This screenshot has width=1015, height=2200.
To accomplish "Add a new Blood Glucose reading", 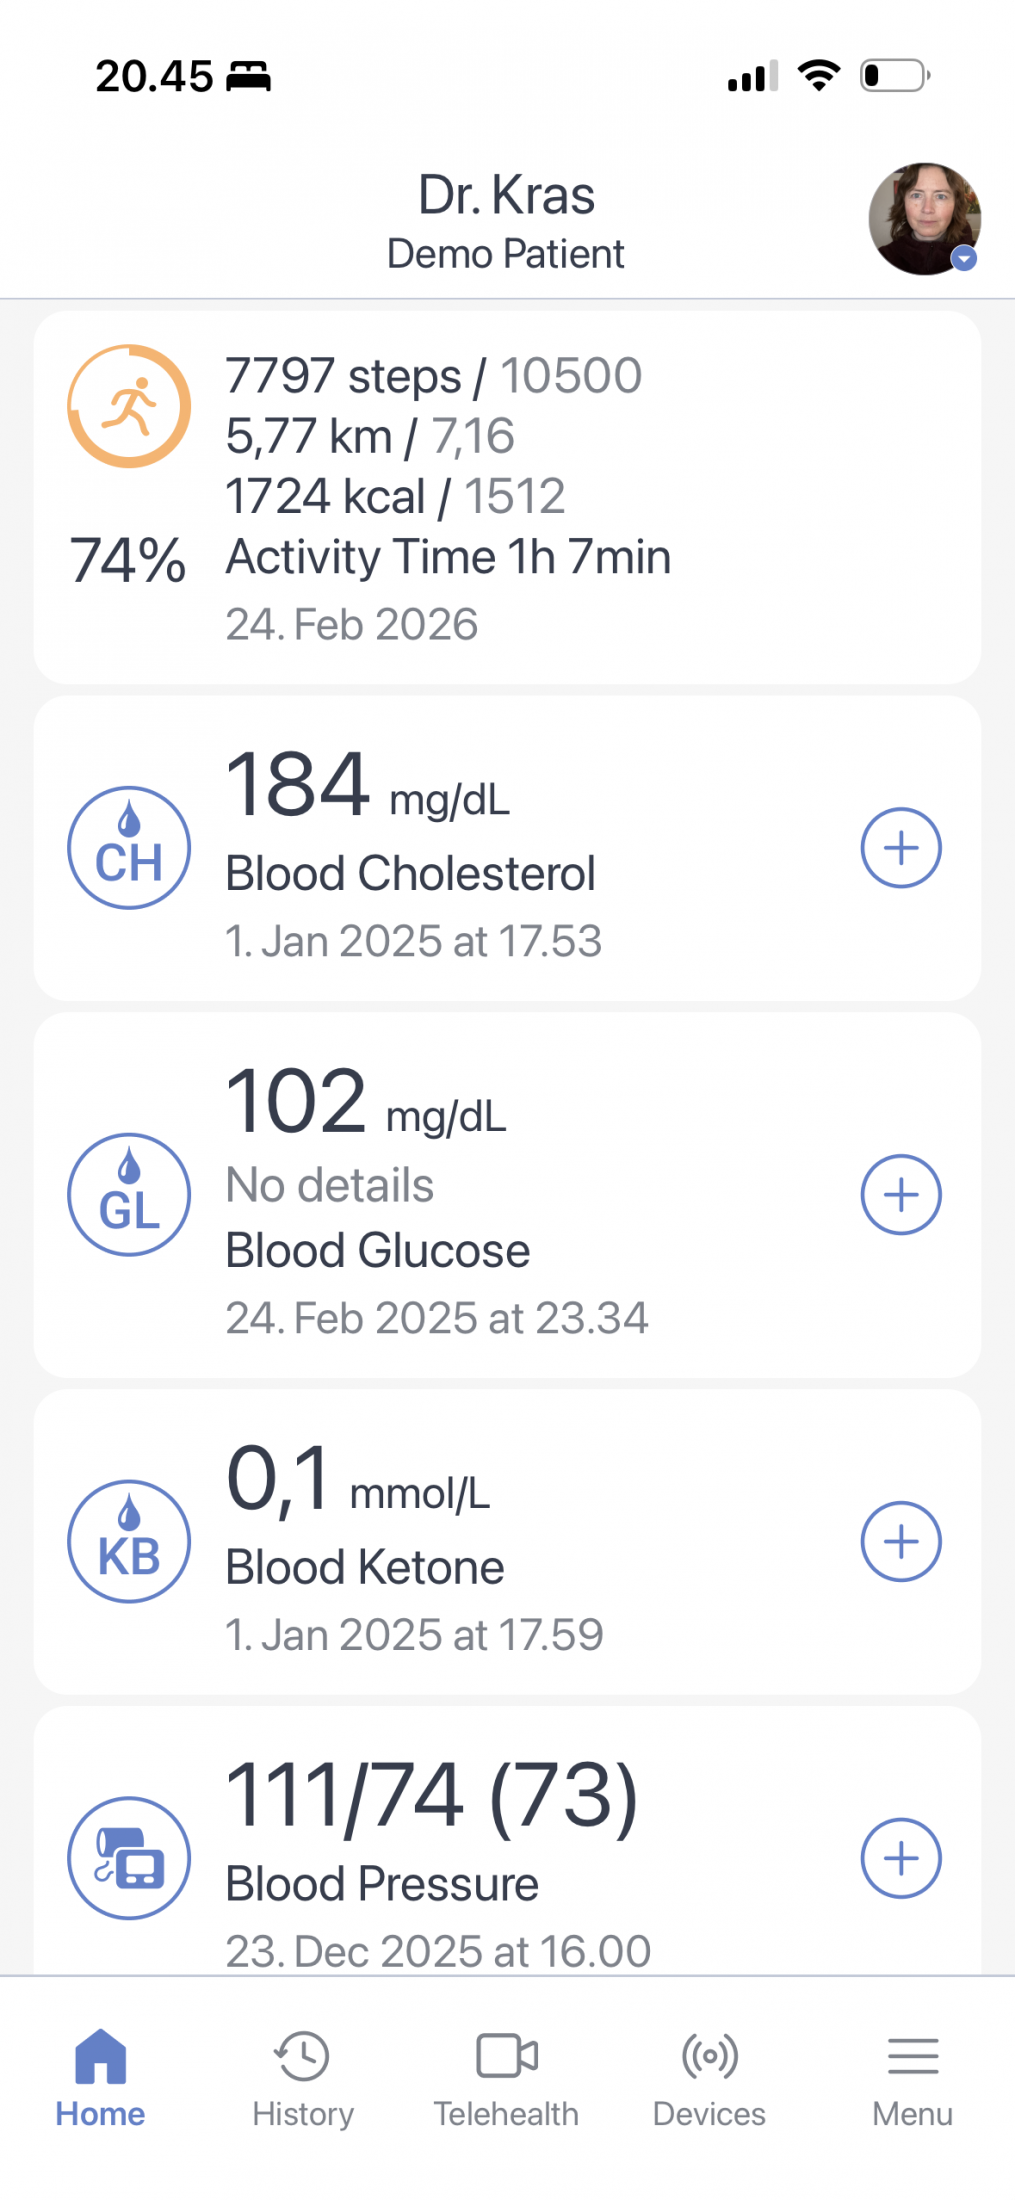I will point(901,1194).
